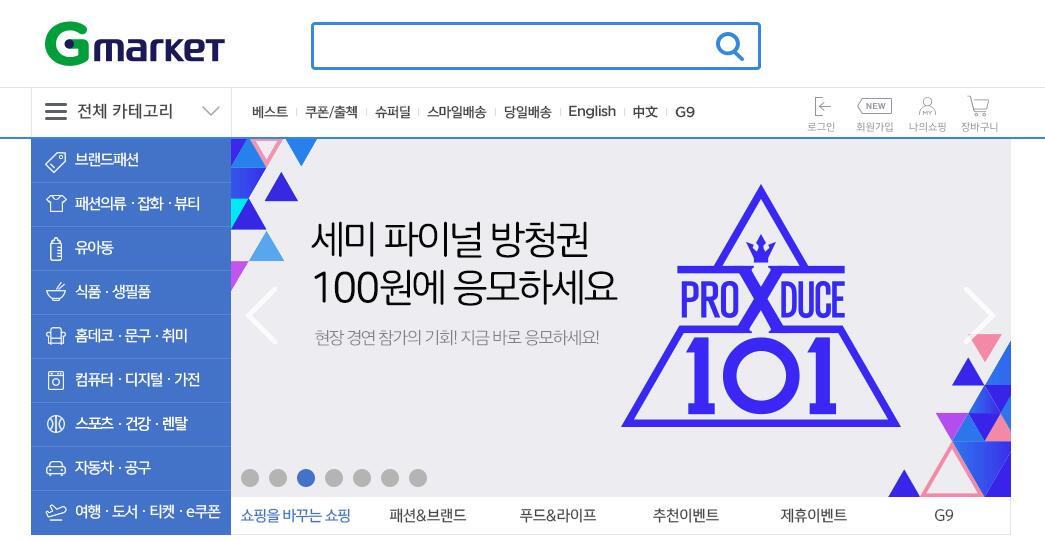This screenshot has width=1045, height=540.
Task: Select the first banner slide dot
Action: click(x=250, y=478)
